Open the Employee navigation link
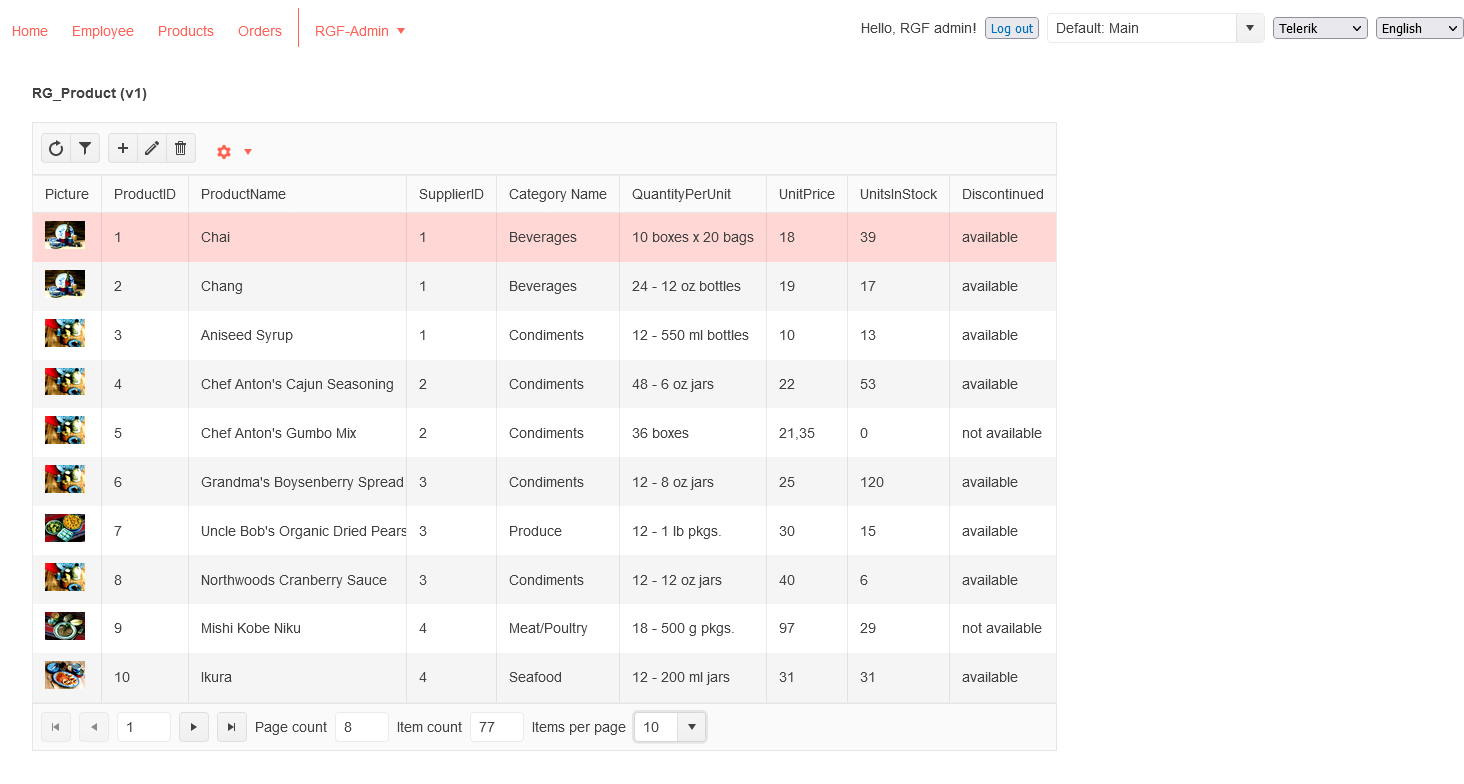Image resolution: width=1464 pixels, height=784 pixels. click(x=103, y=31)
